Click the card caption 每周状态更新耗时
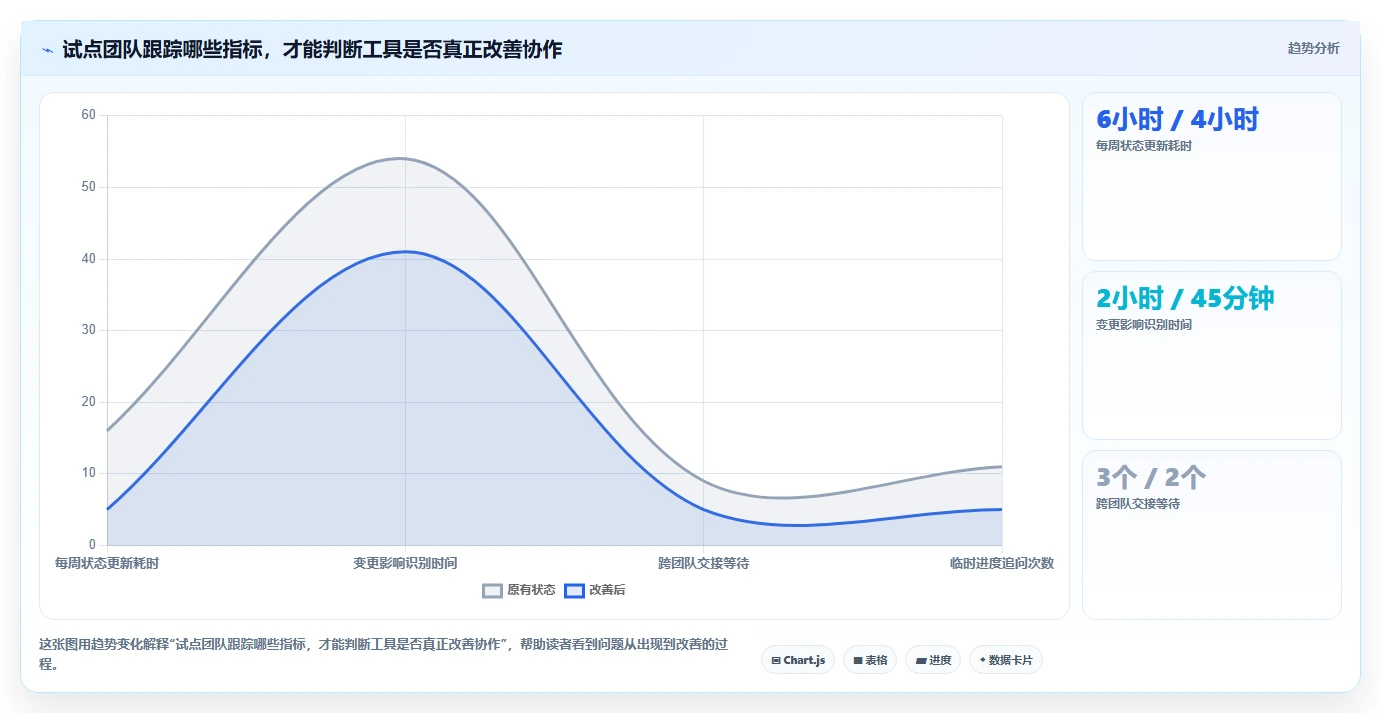This screenshot has width=1381, height=713. 1143,146
